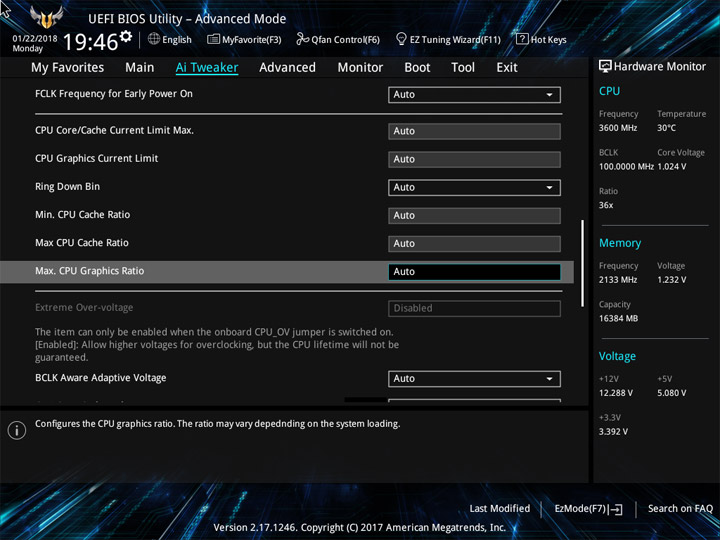Open the Exit tab

pos(506,68)
